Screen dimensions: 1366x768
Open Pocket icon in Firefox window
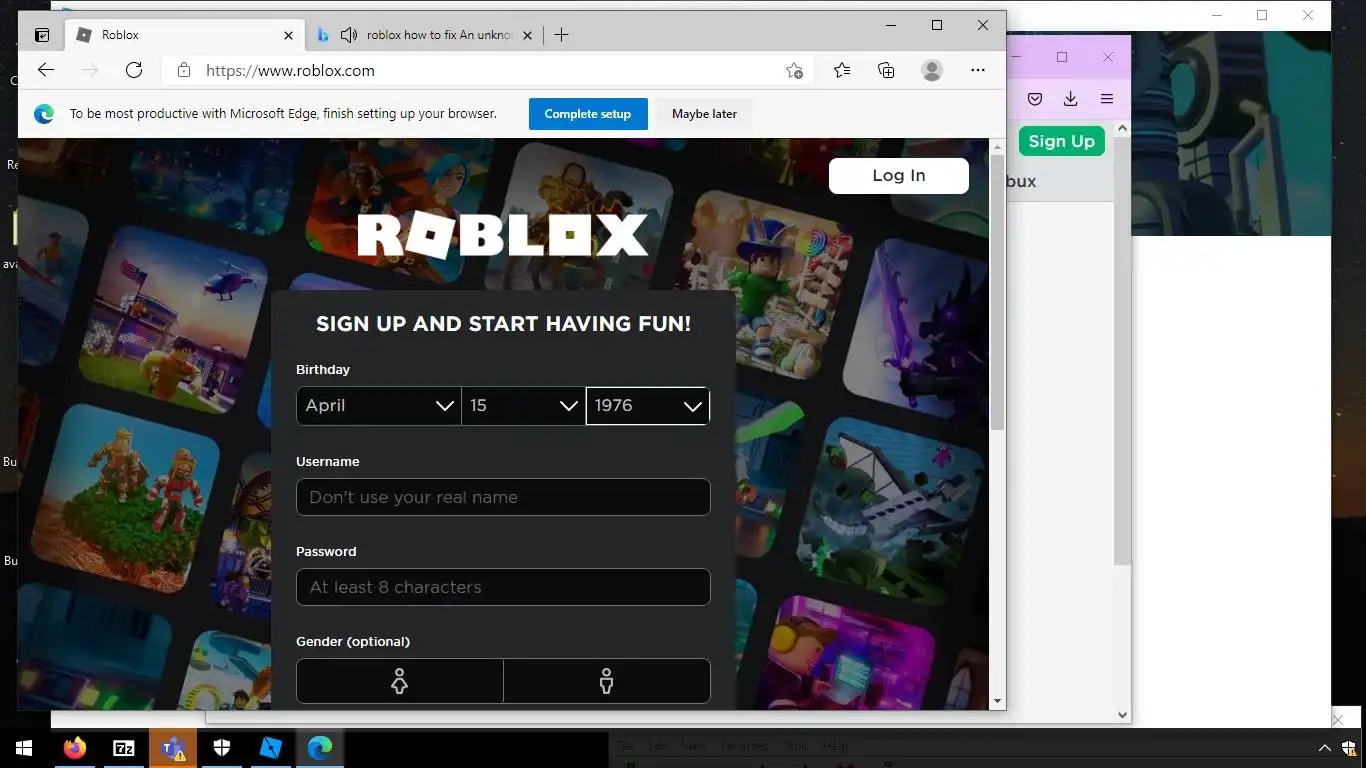click(1035, 99)
